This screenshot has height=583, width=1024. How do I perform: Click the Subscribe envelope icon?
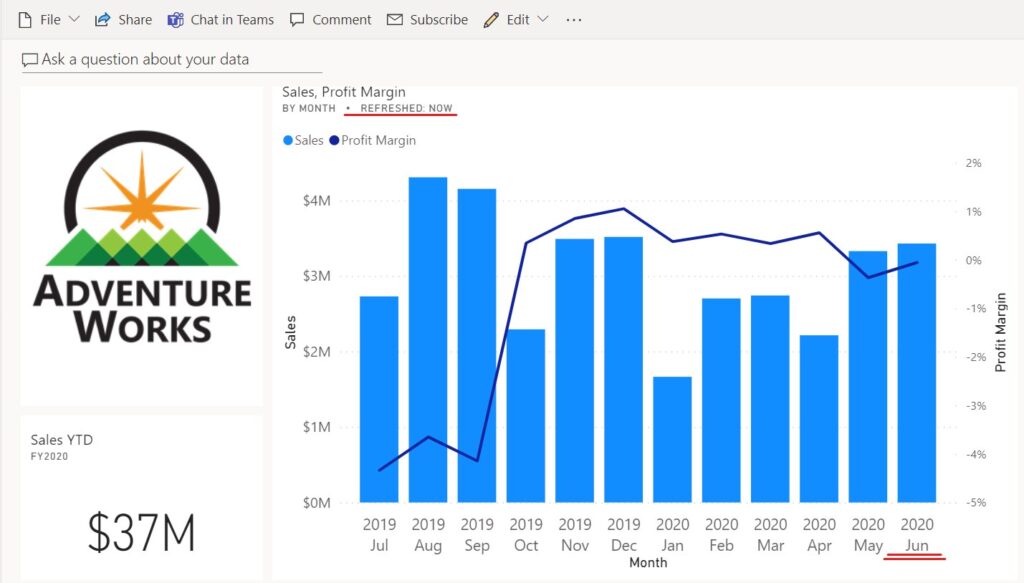pos(394,18)
